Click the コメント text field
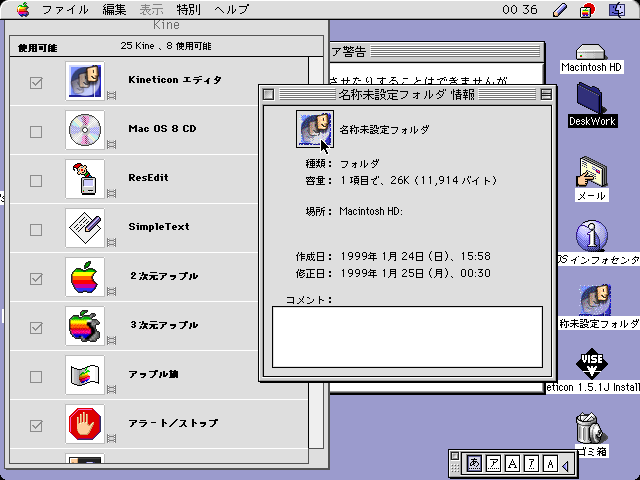The image size is (640, 480). click(407, 337)
